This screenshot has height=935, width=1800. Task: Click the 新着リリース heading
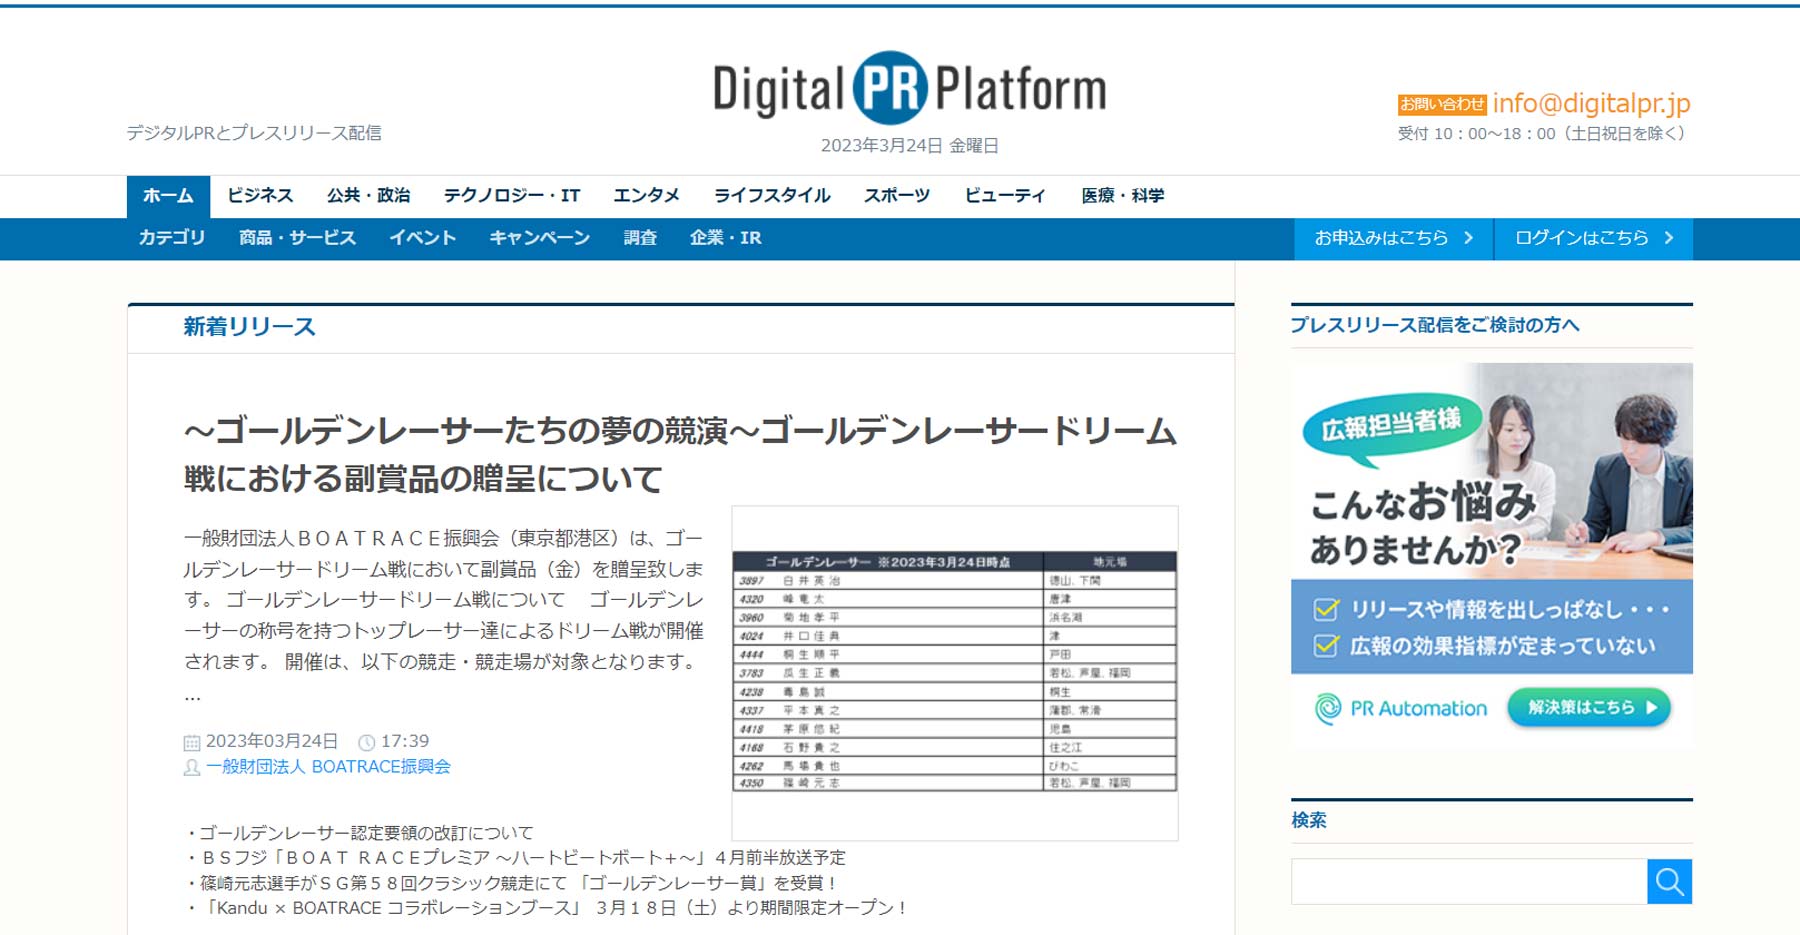pyautogui.click(x=249, y=327)
